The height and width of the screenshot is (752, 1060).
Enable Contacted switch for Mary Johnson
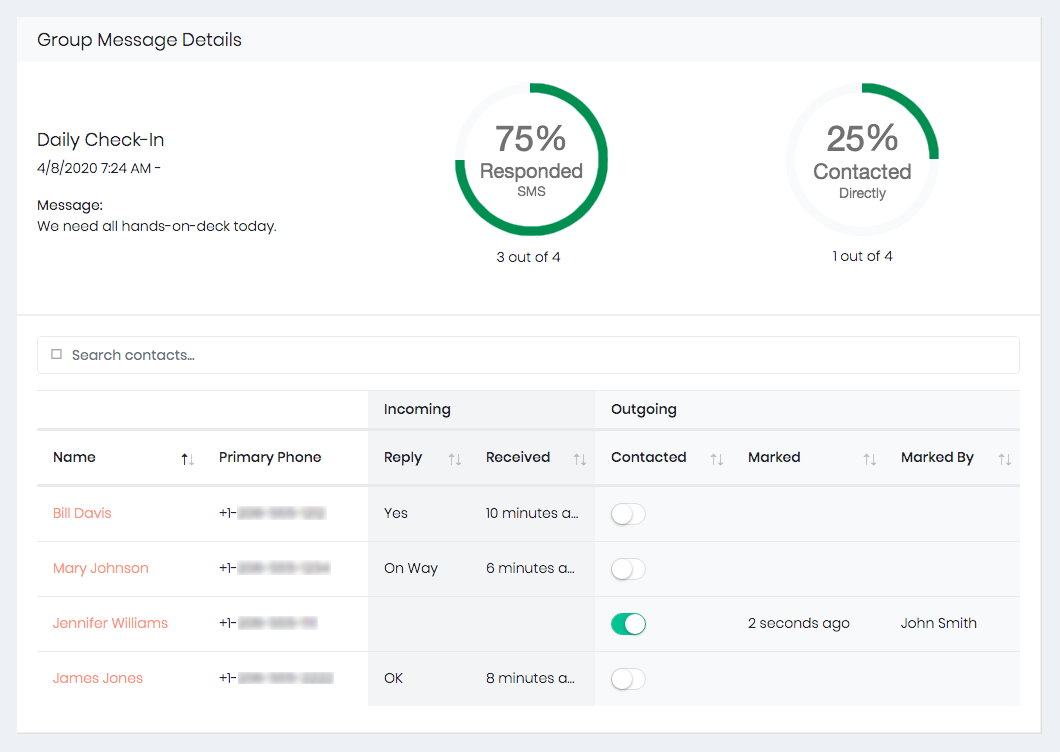pyautogui.click(x=628, y=569)
